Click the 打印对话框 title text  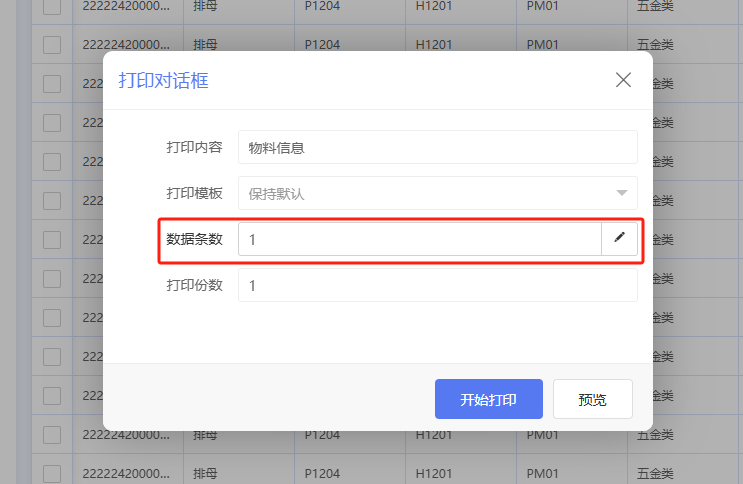tap(163, 80)
